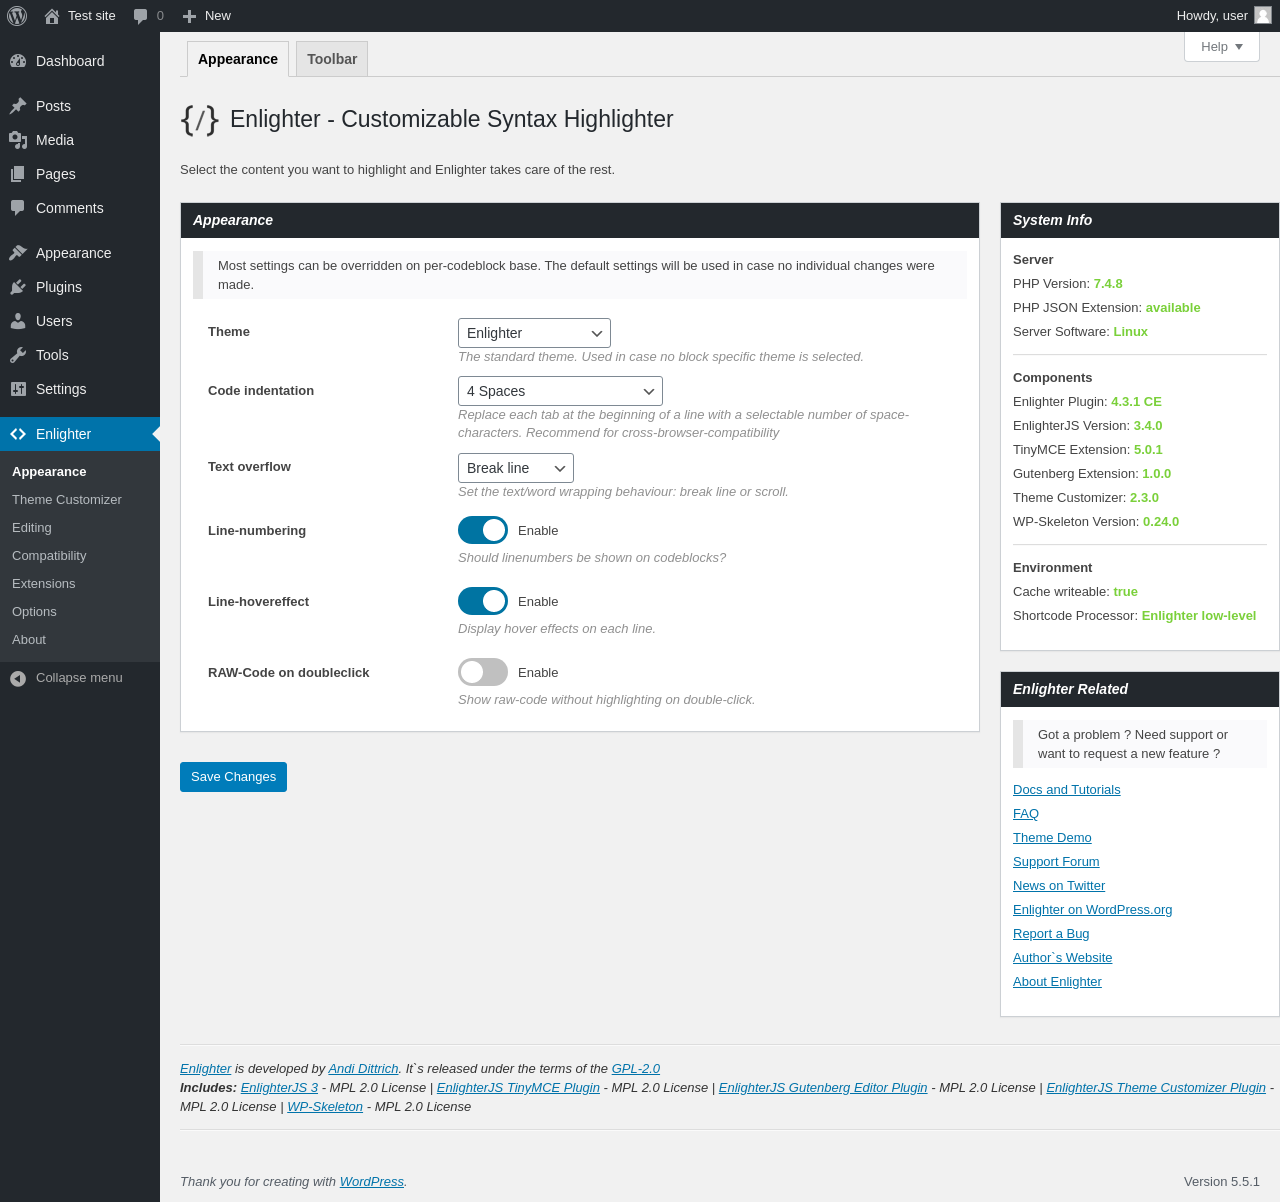Open EnlighterJS 3 footer link
This screenshot has height=1202, width=1280.
279,1088
